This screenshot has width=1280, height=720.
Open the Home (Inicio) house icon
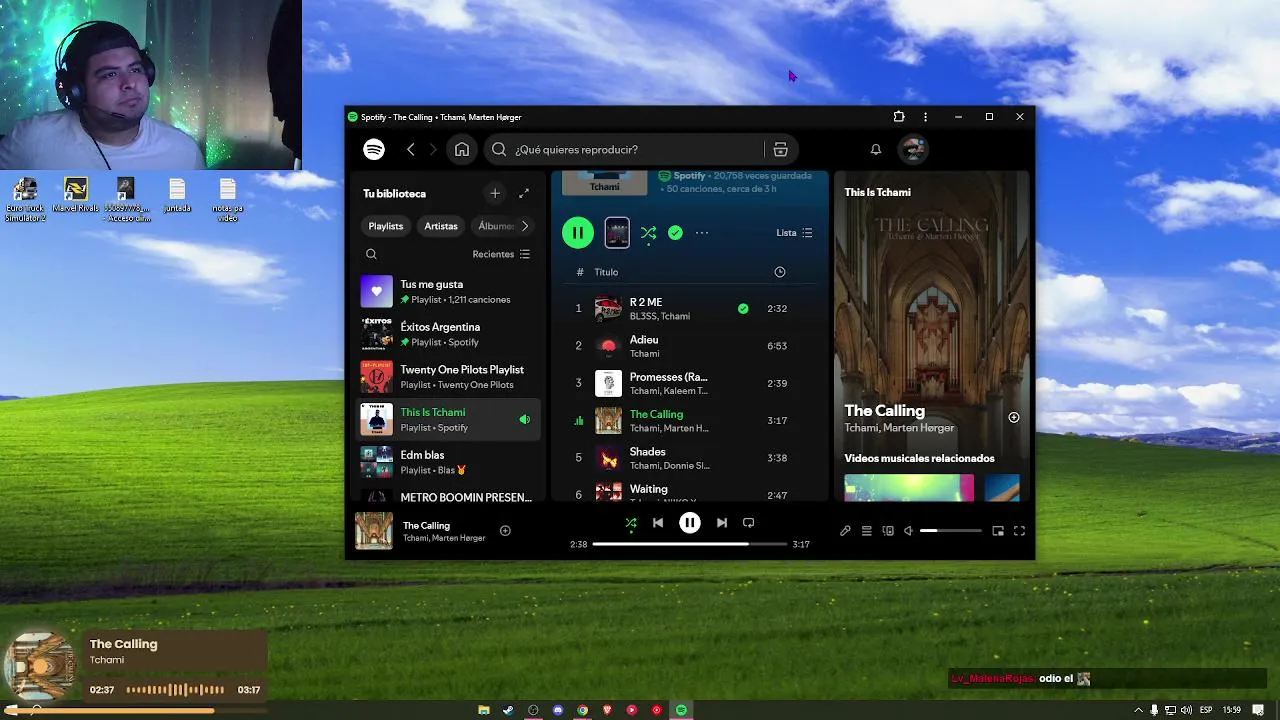click(x=462, y=149)
